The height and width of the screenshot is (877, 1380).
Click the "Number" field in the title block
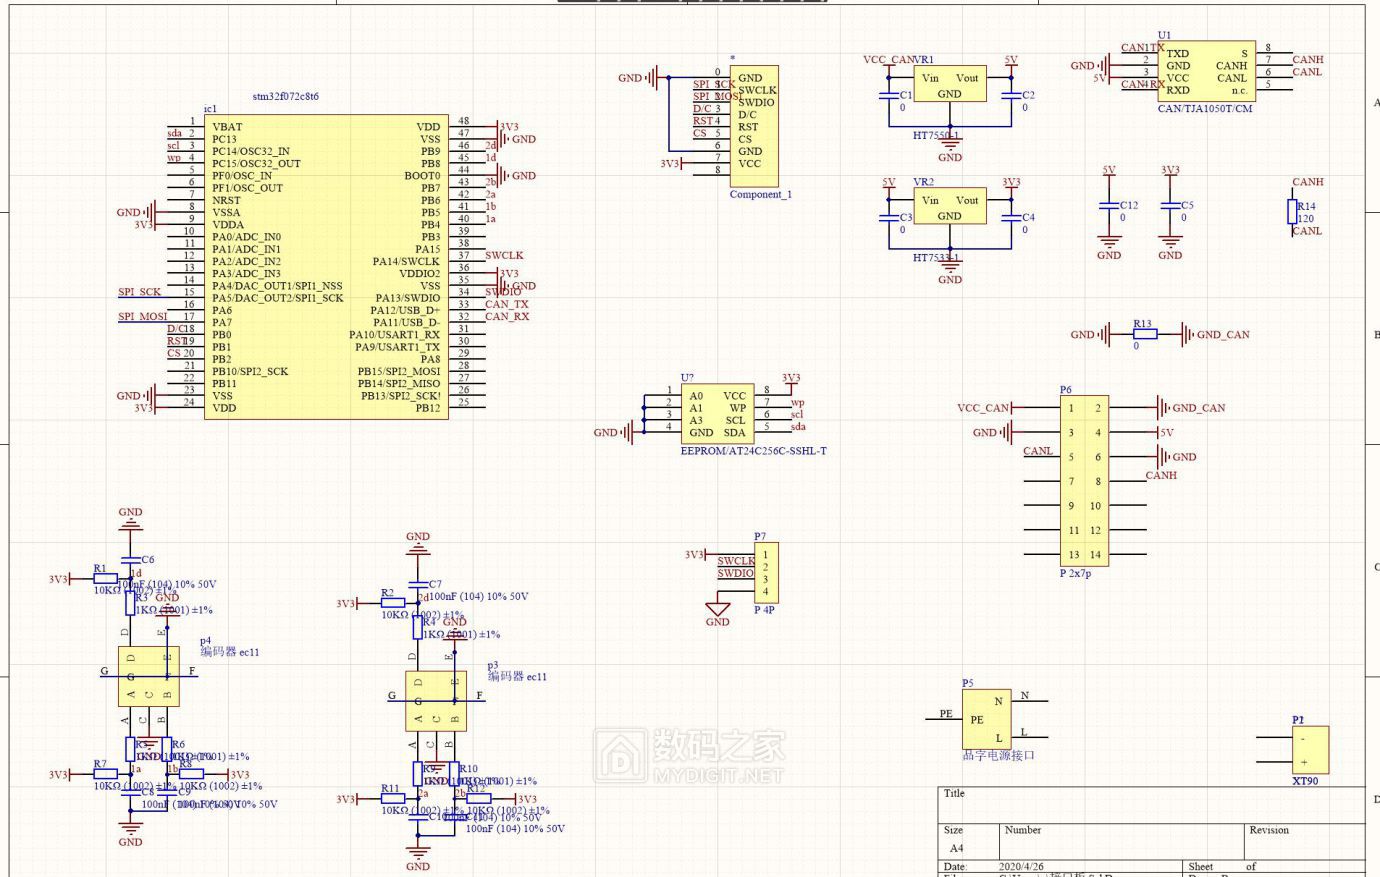click(1023, 830)
